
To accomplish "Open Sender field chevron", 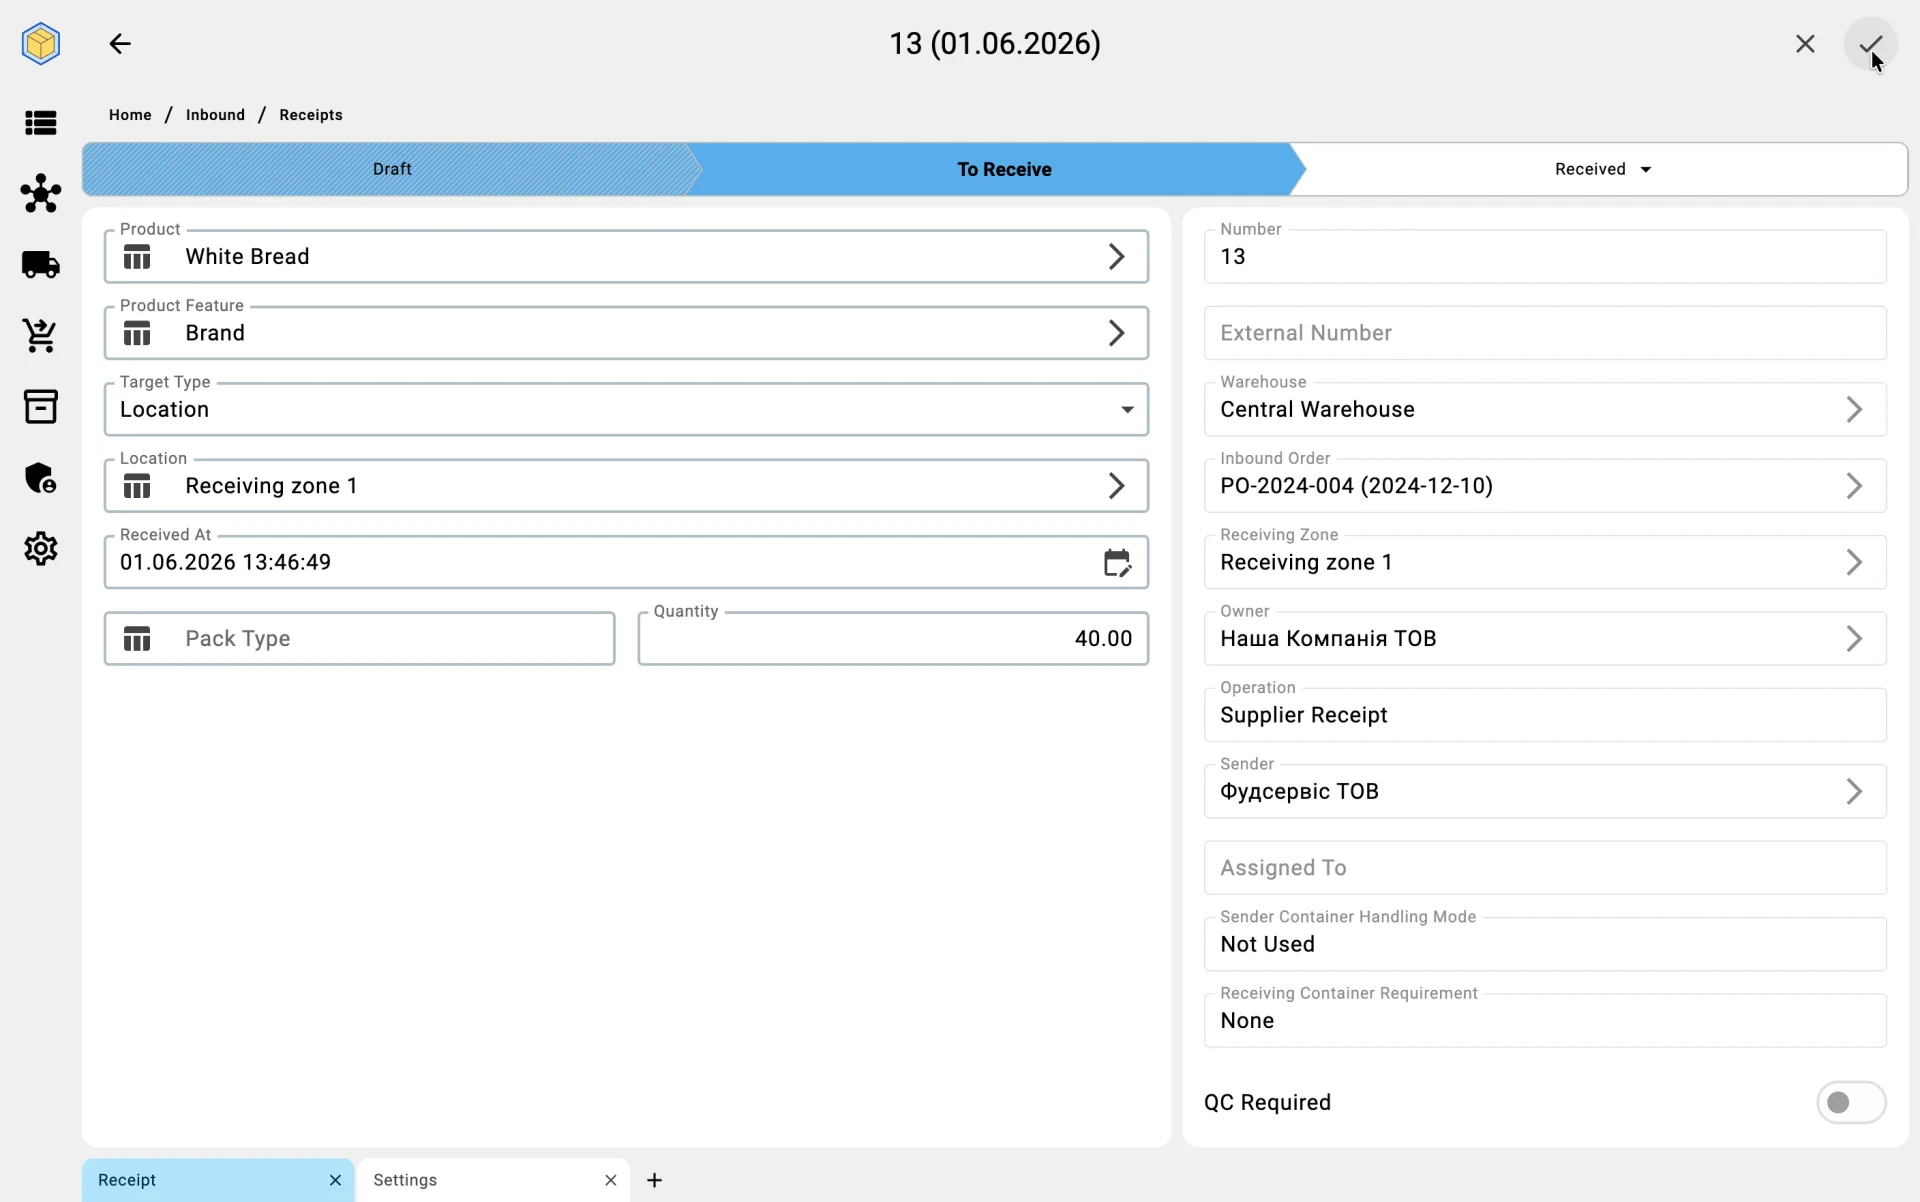I will [x=1854, y=792].
